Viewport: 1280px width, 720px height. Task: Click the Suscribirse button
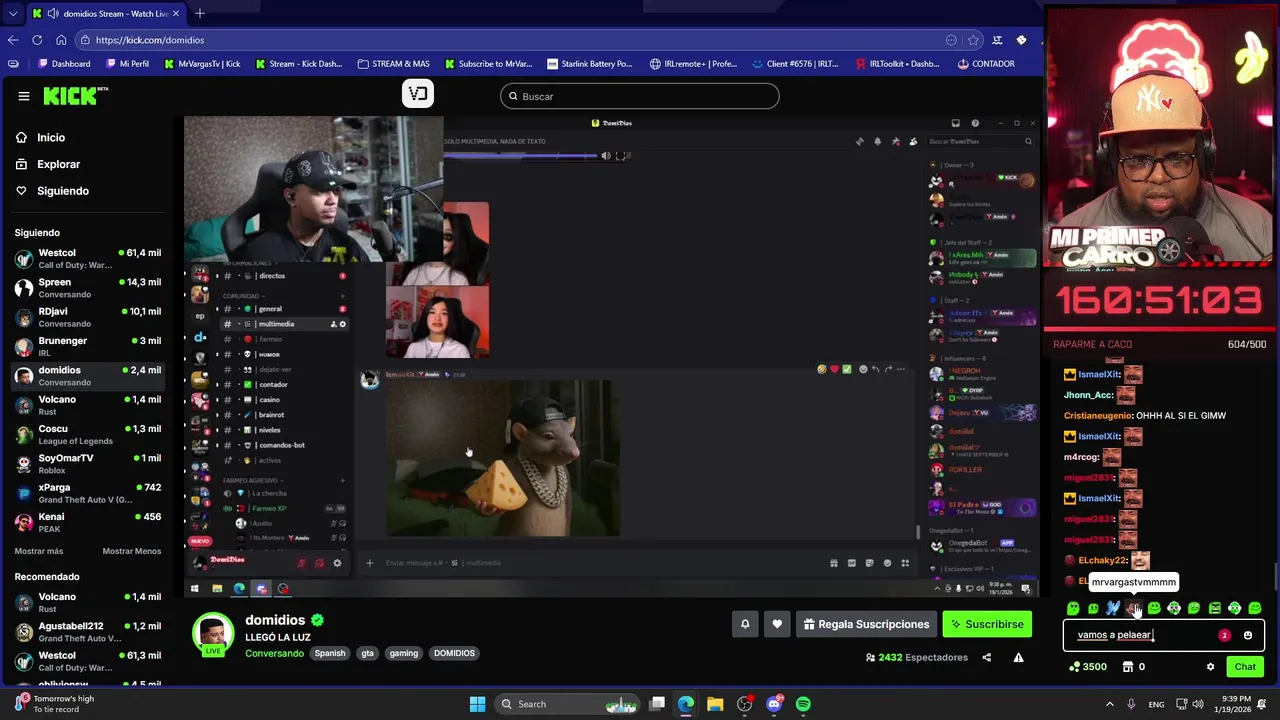[x=987, y=624]
